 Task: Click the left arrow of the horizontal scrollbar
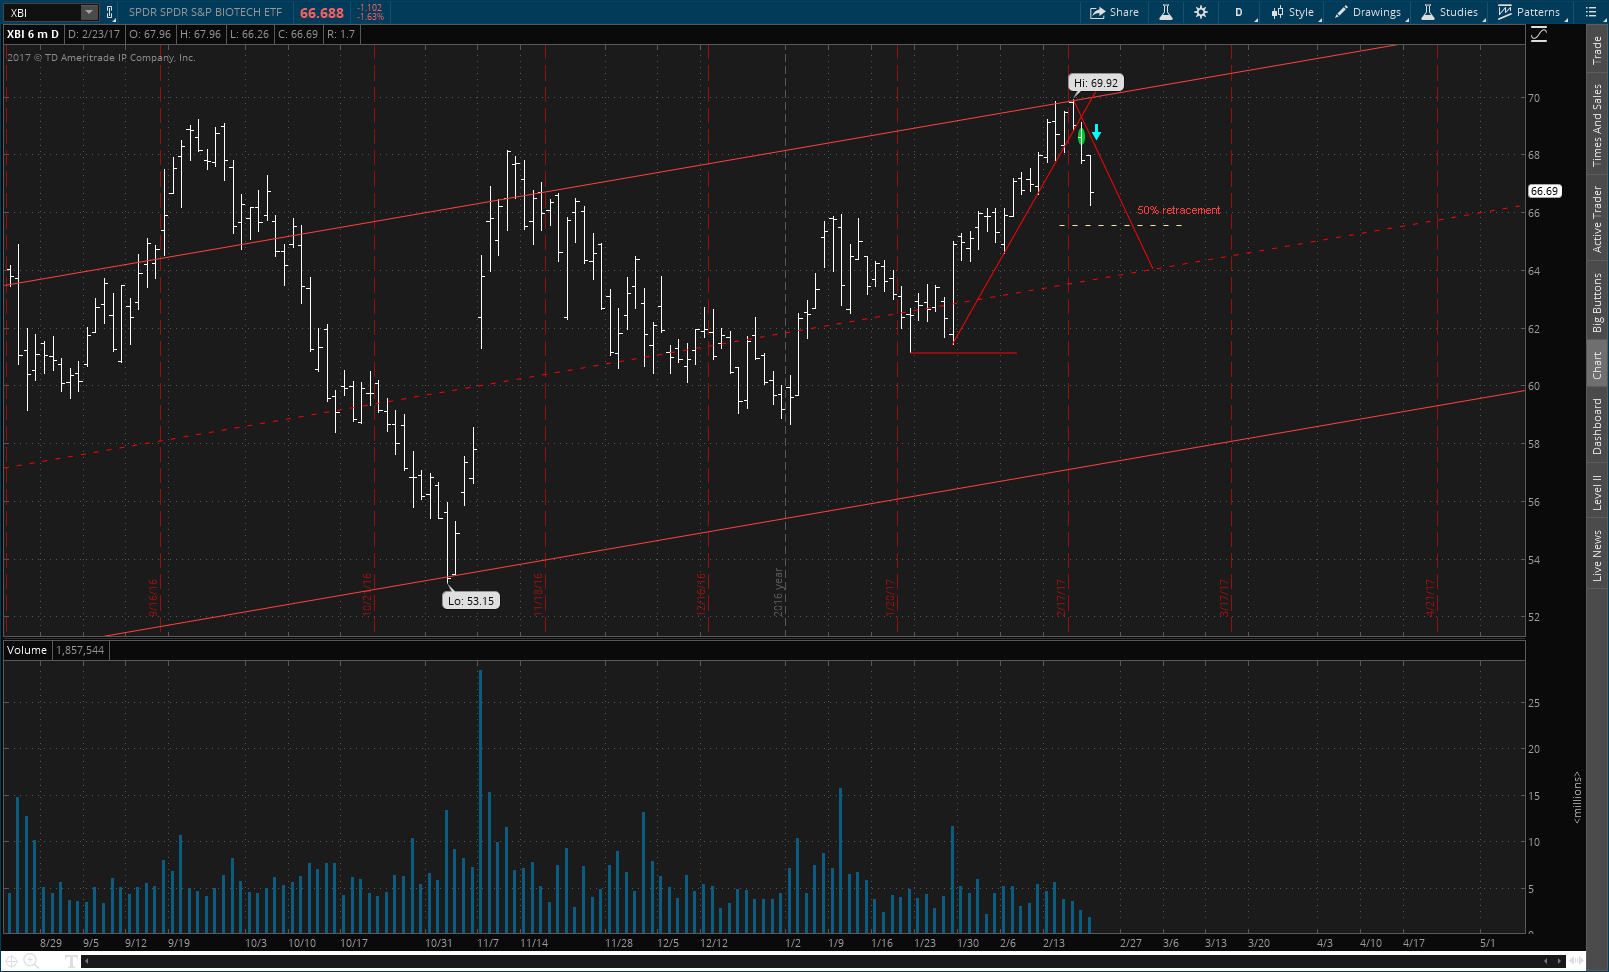coord(86,961)
